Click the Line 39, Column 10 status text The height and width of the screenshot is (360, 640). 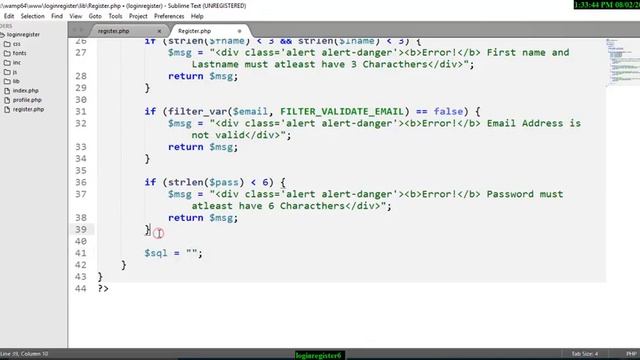pyautogui.click(x=24, y=353)
